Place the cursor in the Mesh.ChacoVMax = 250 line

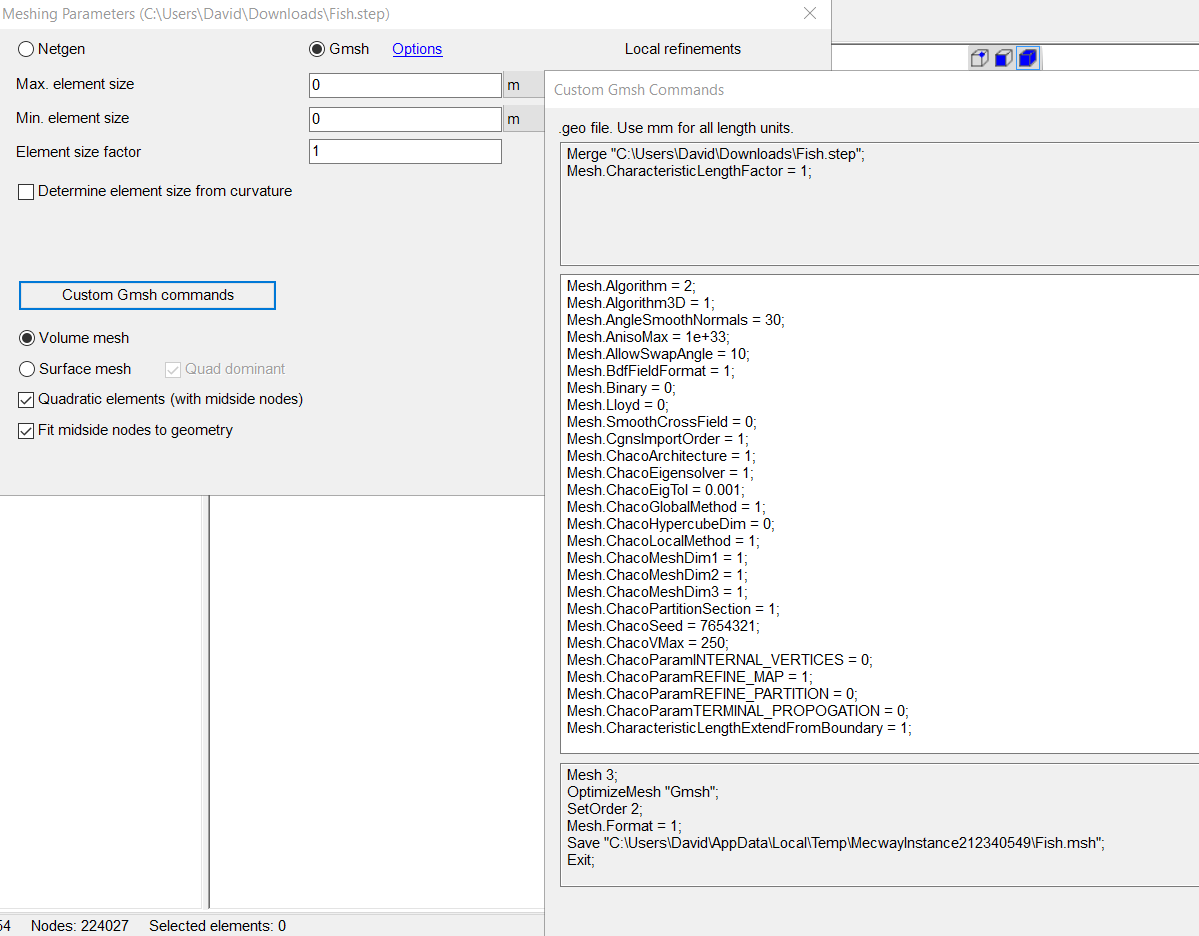[648, 643]
